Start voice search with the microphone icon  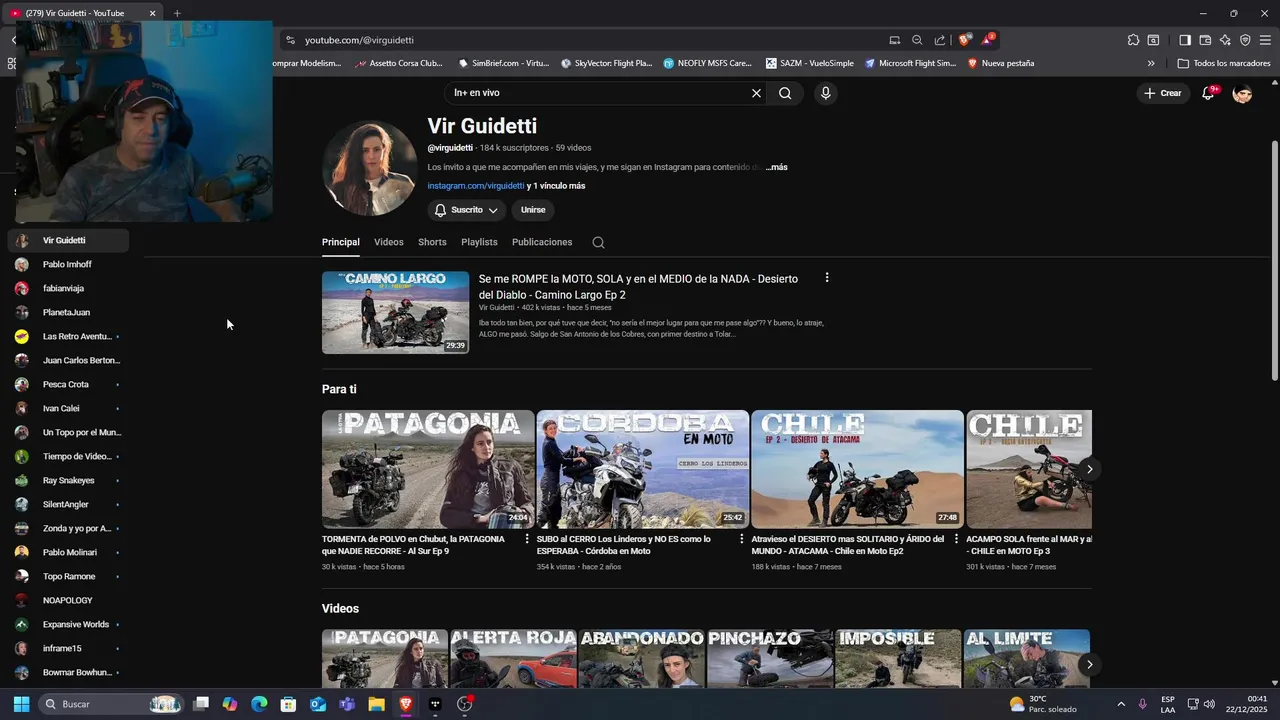[825, 93]
